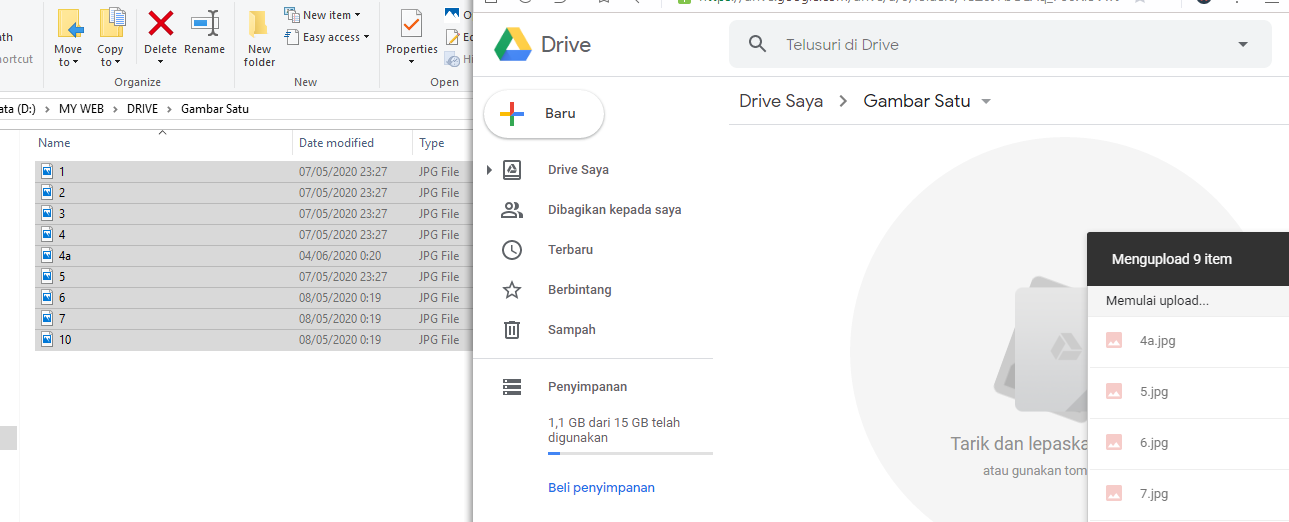Select file 7 in Explorer list
The image size is (1289, 522).
pyautogui.click(x=253, y=318)
